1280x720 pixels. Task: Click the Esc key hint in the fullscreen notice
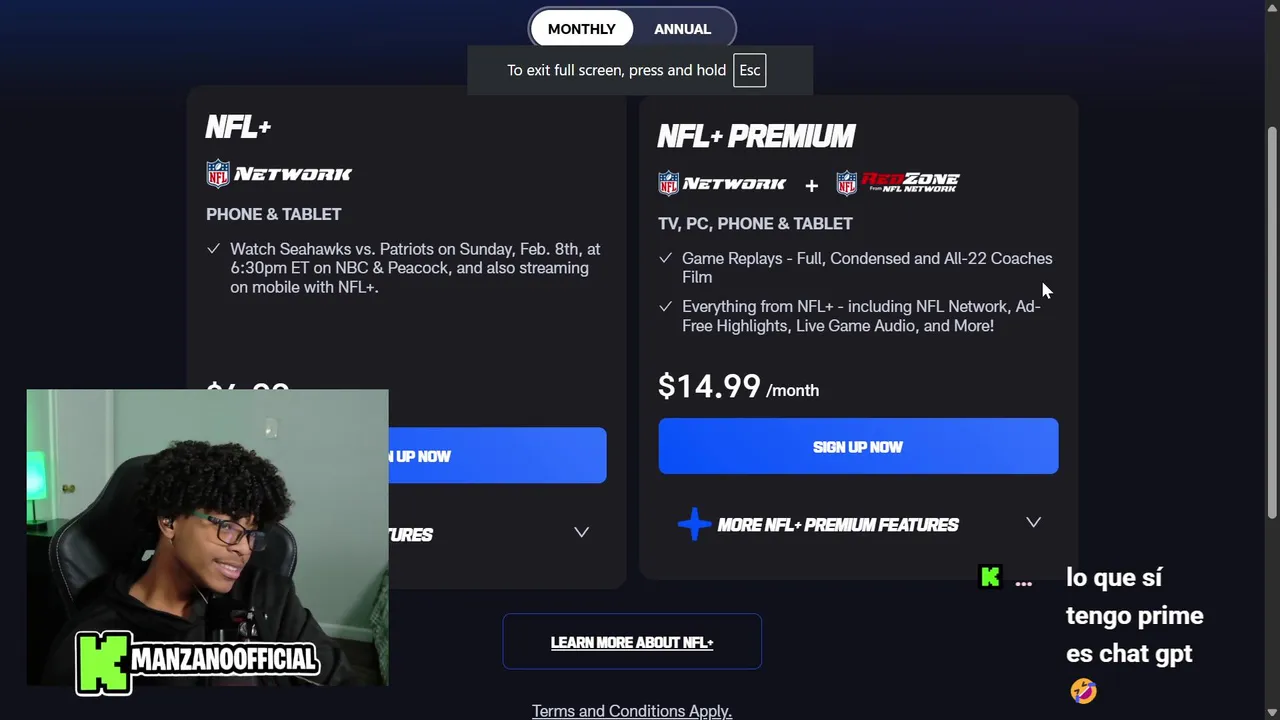(x=750, y=70)
